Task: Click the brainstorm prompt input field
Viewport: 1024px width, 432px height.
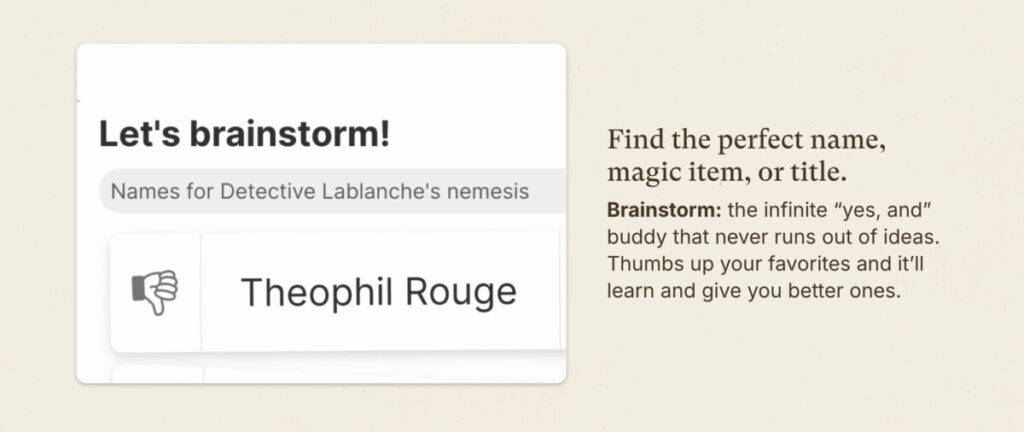Action: 332,191
